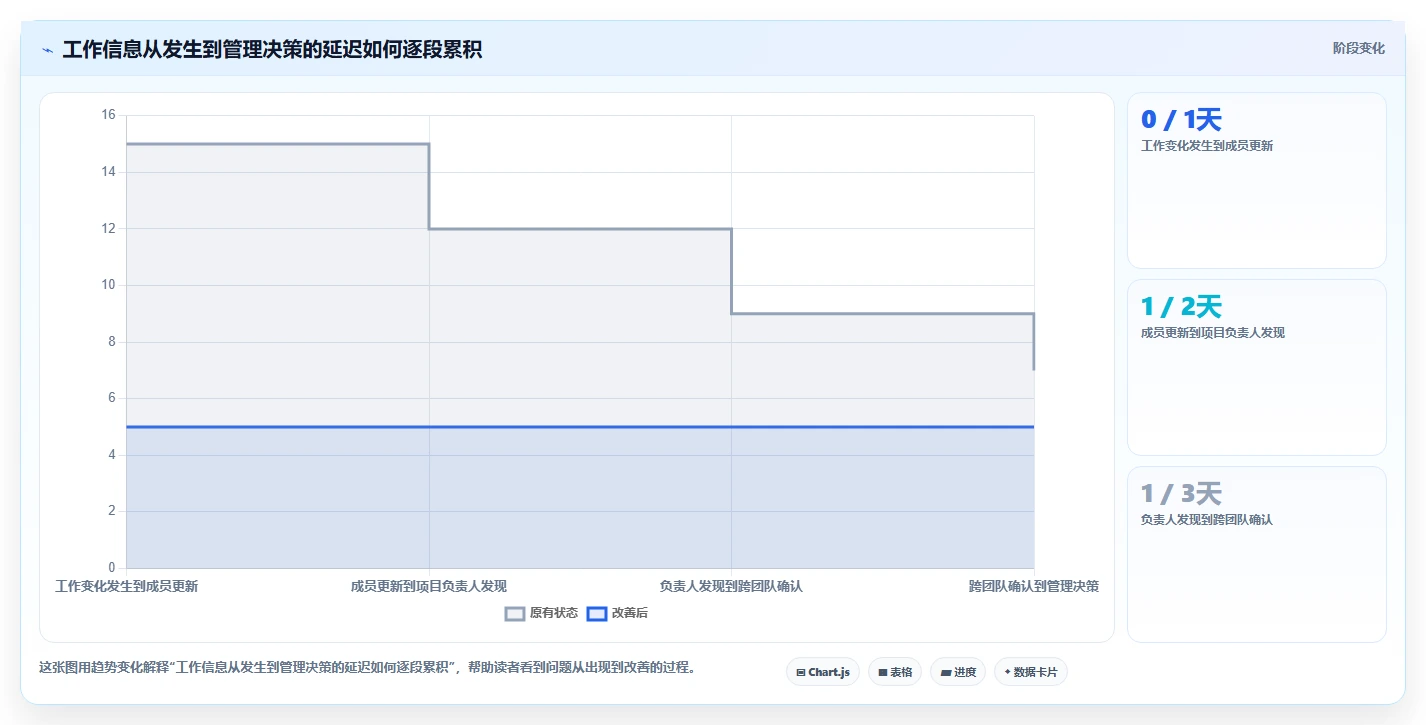The height and width of the screenshot is (725, 1426).
Task: Select the Chart.js tag
Action: (x=823, y=672)
